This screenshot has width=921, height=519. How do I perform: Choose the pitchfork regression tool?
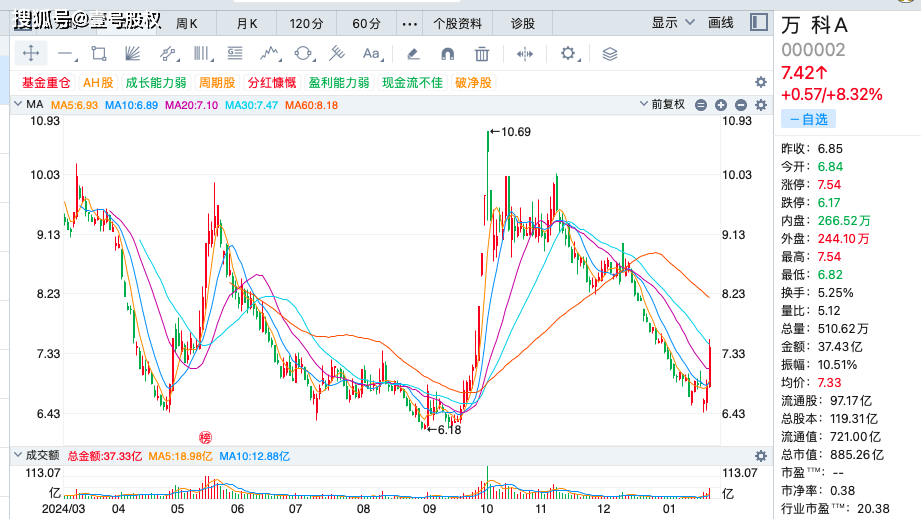tap(337, 54)
